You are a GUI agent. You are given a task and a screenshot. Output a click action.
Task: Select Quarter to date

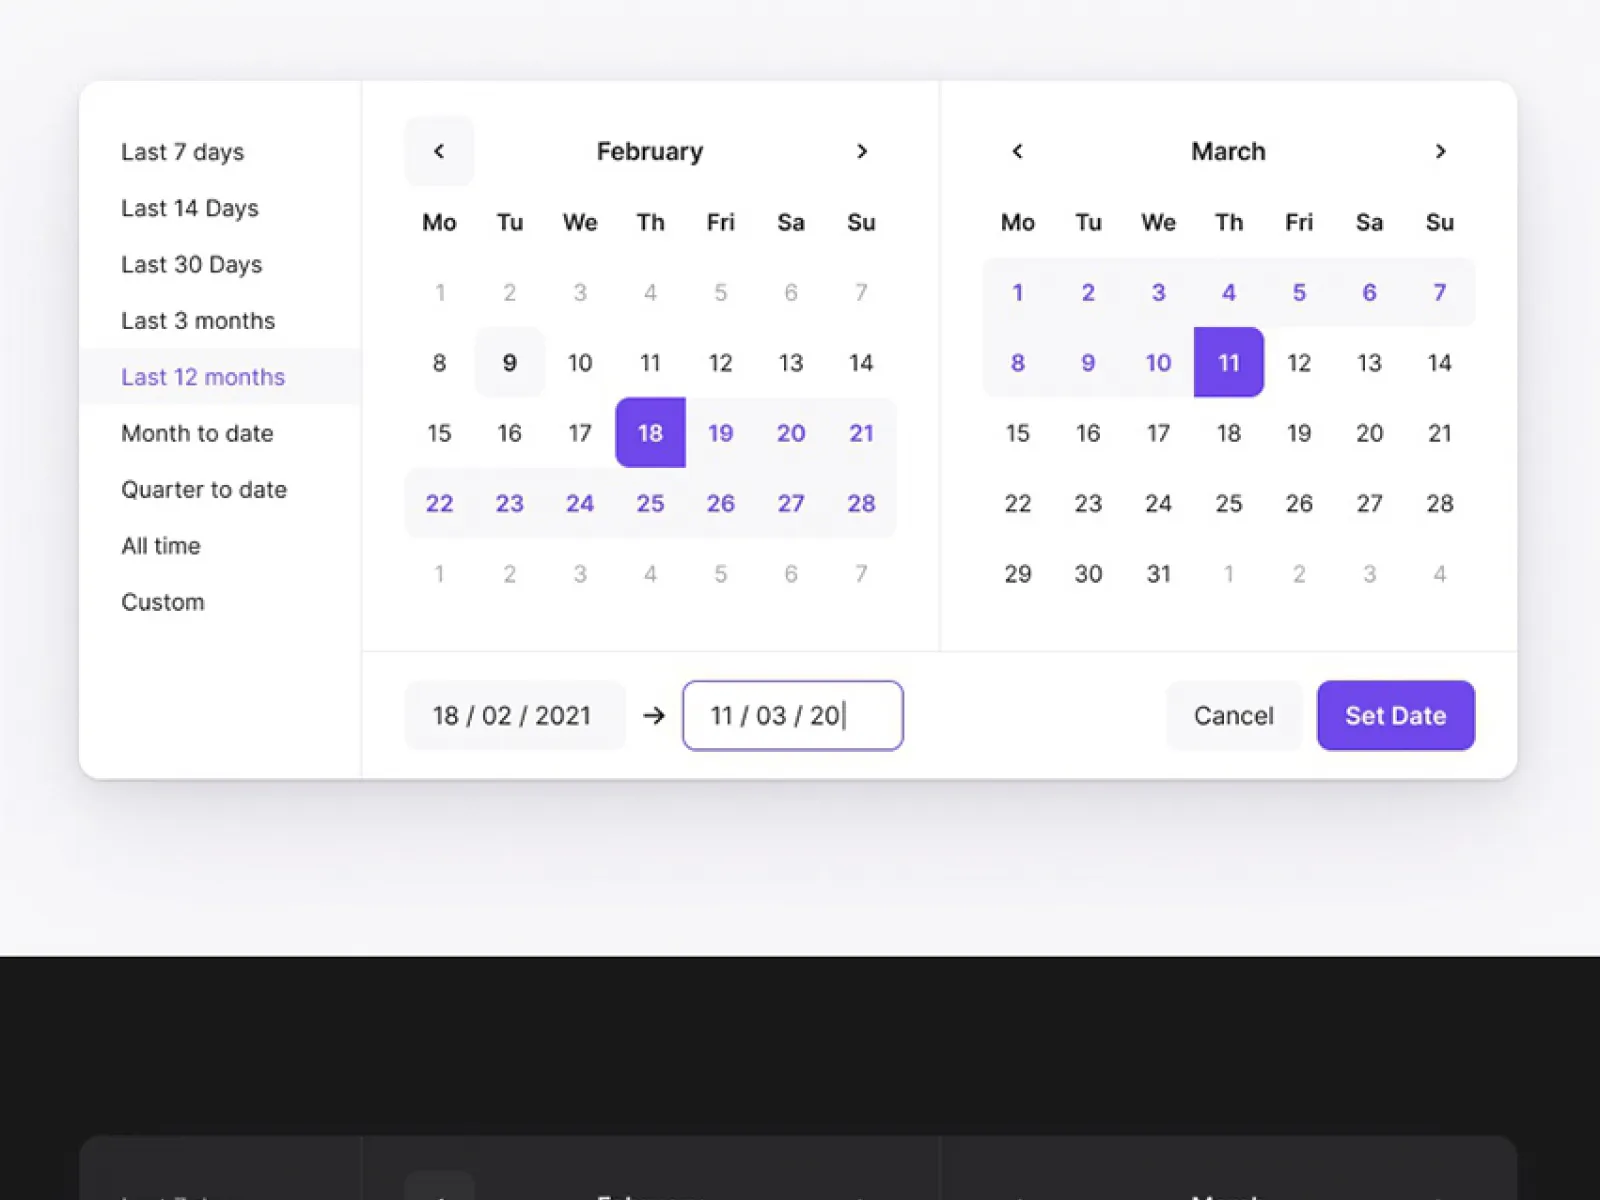203,489
